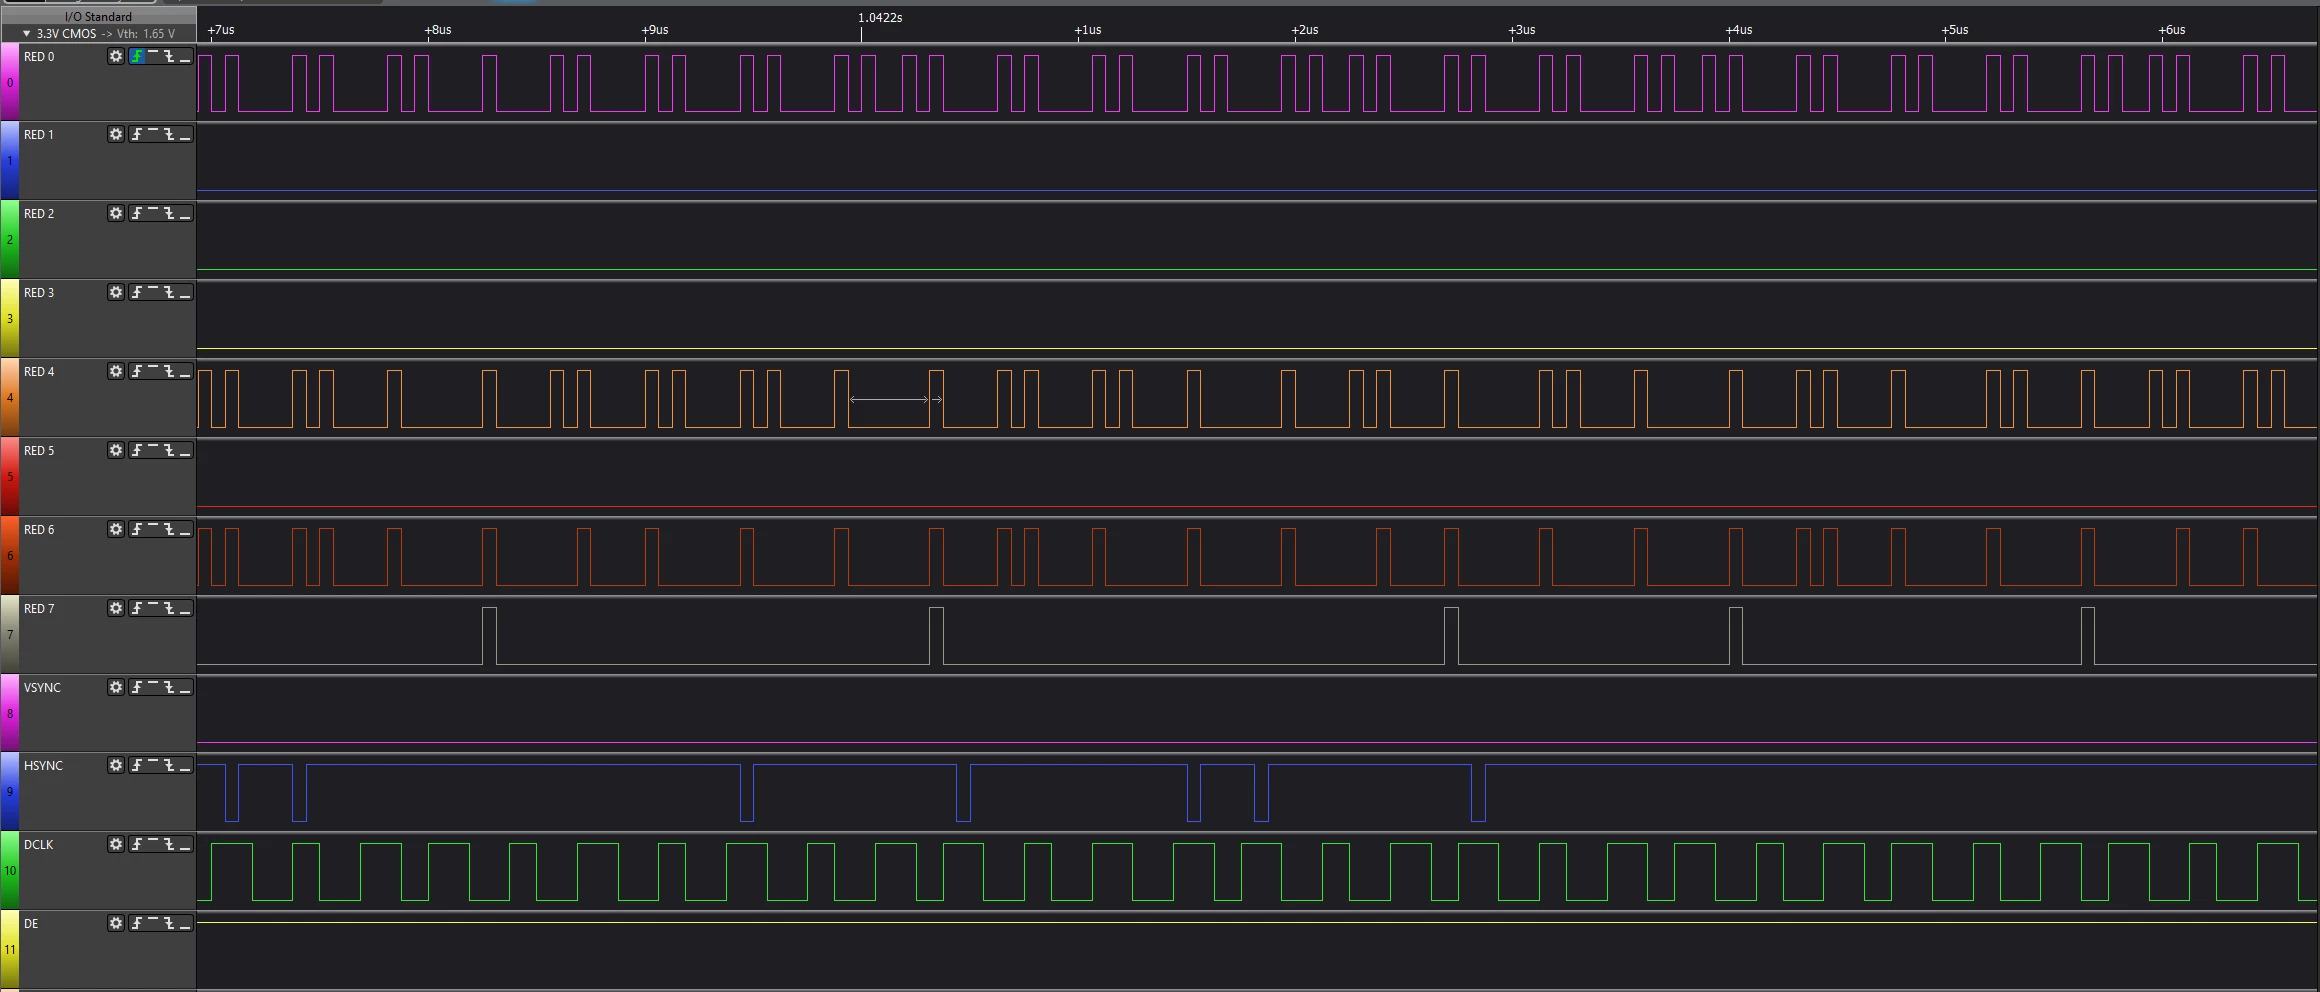The image size is (2320, 992).
Task: Select the DCLK channel name
Action: point(39,845)
